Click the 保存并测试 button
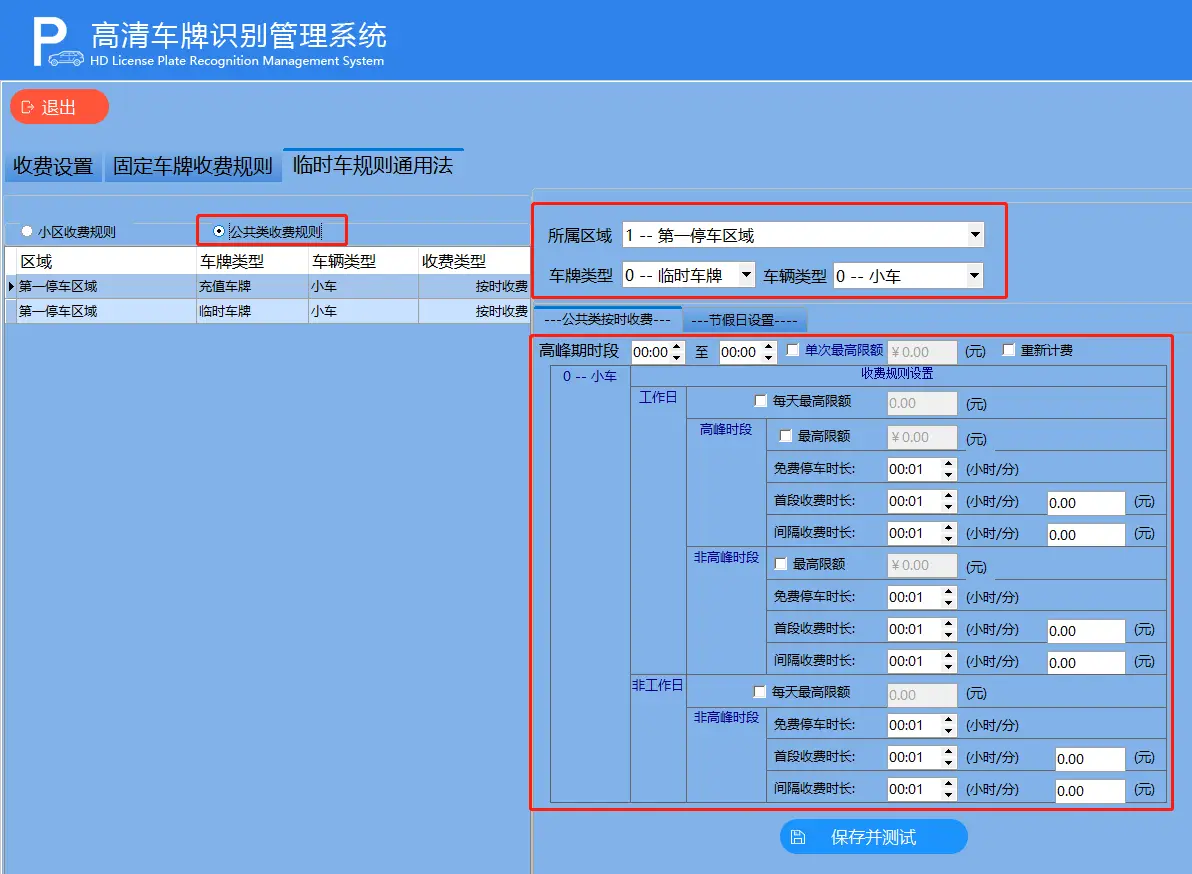1192x874 pixels. click(x=874, y=836)
